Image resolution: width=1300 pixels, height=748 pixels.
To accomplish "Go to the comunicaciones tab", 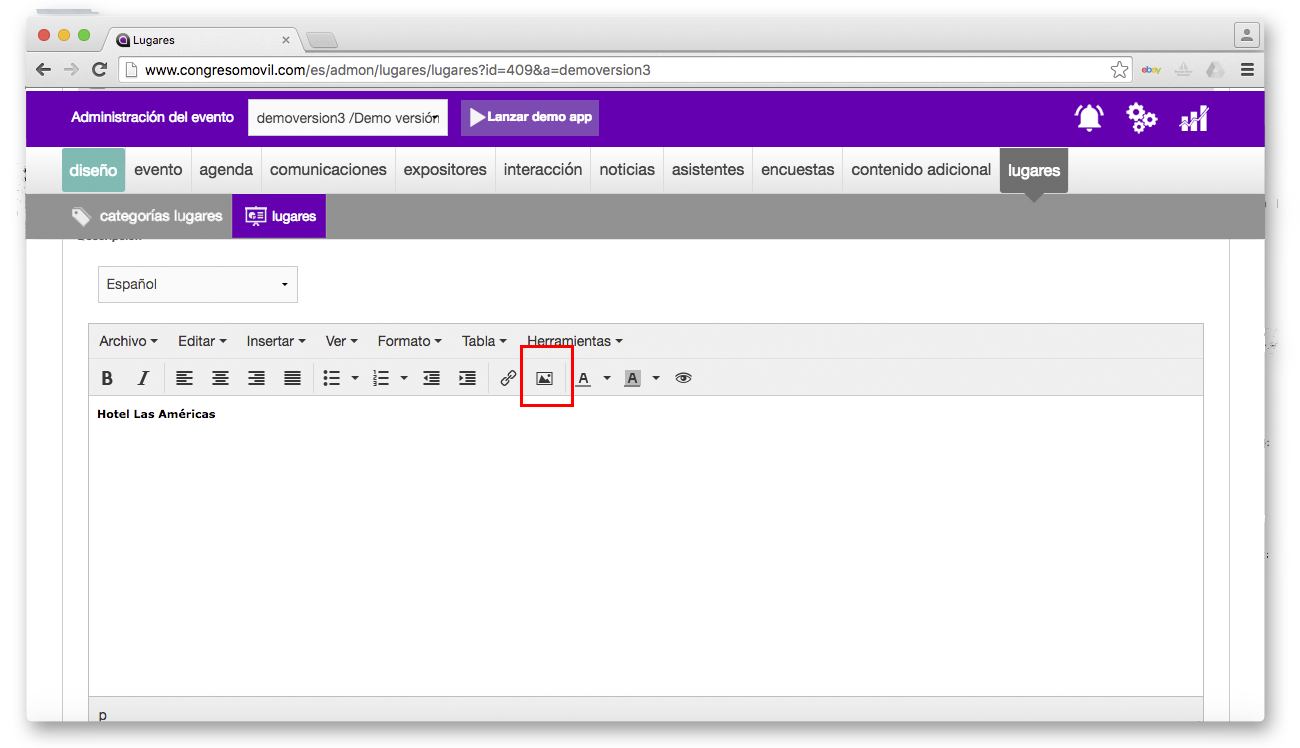I will point(328,170).
